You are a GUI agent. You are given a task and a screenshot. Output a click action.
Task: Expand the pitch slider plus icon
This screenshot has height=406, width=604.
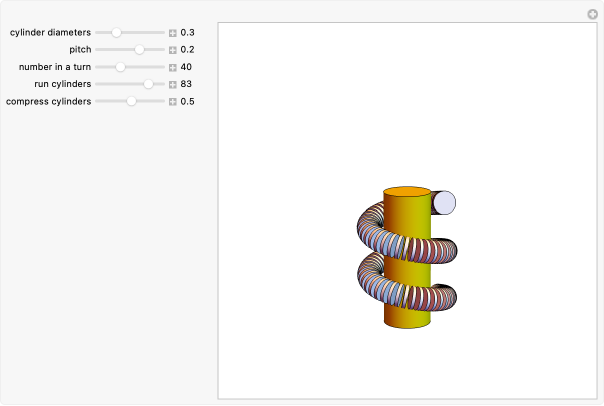point(173,50)
